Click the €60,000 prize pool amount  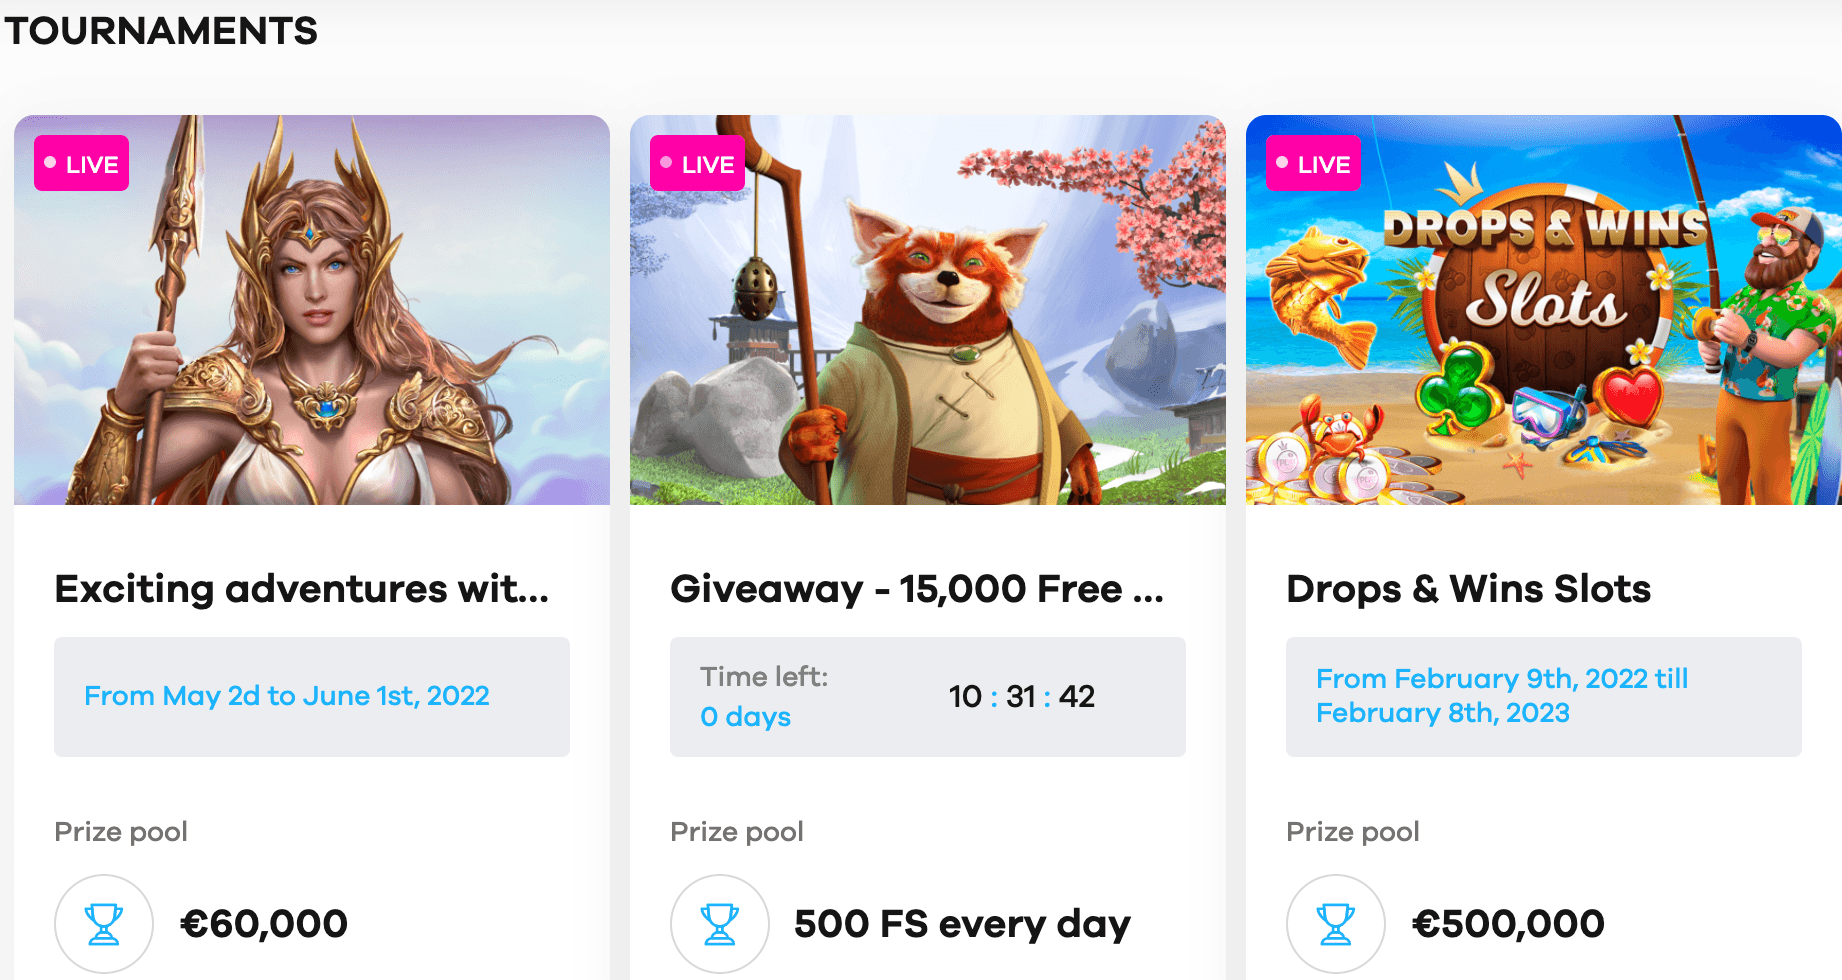(264, 924)
